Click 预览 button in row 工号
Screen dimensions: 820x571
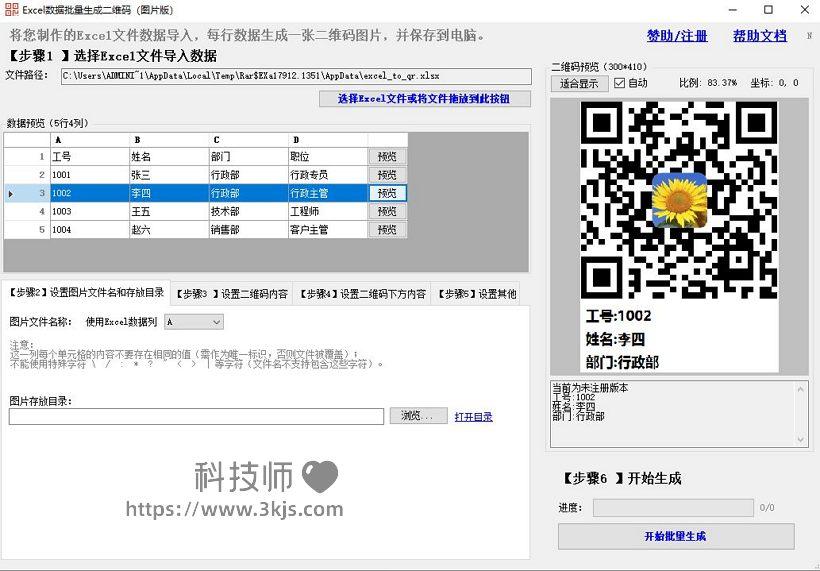click(387, 156)
